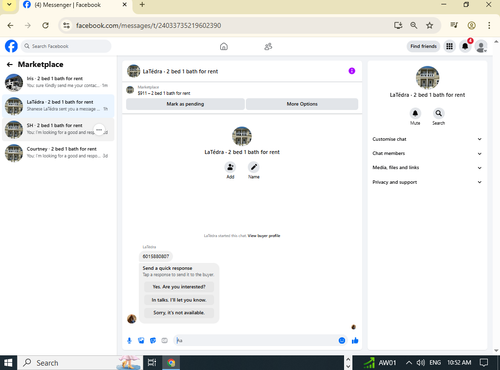This screenshot has height=370, width=500.
Task: Open the browser zoom magnifier icon
Action: coord(414,25)
